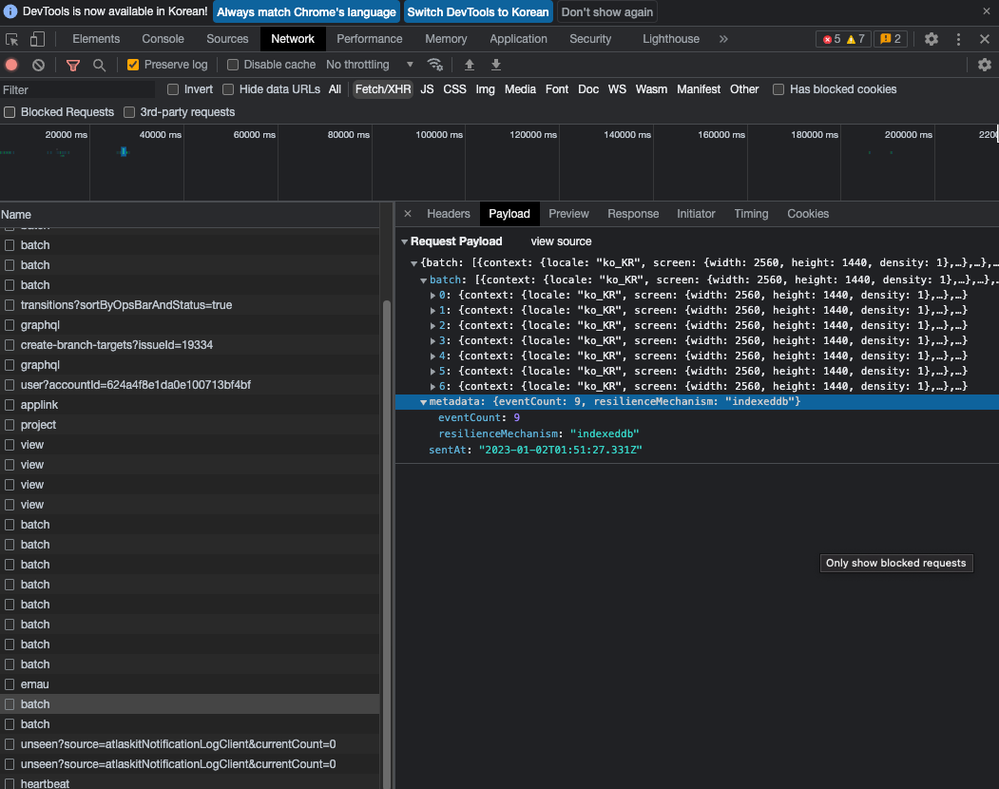Click the import HAR upload arrow
Image resolution: width=999 pixels, height=789 pixels.
click(x=469, y=65)
